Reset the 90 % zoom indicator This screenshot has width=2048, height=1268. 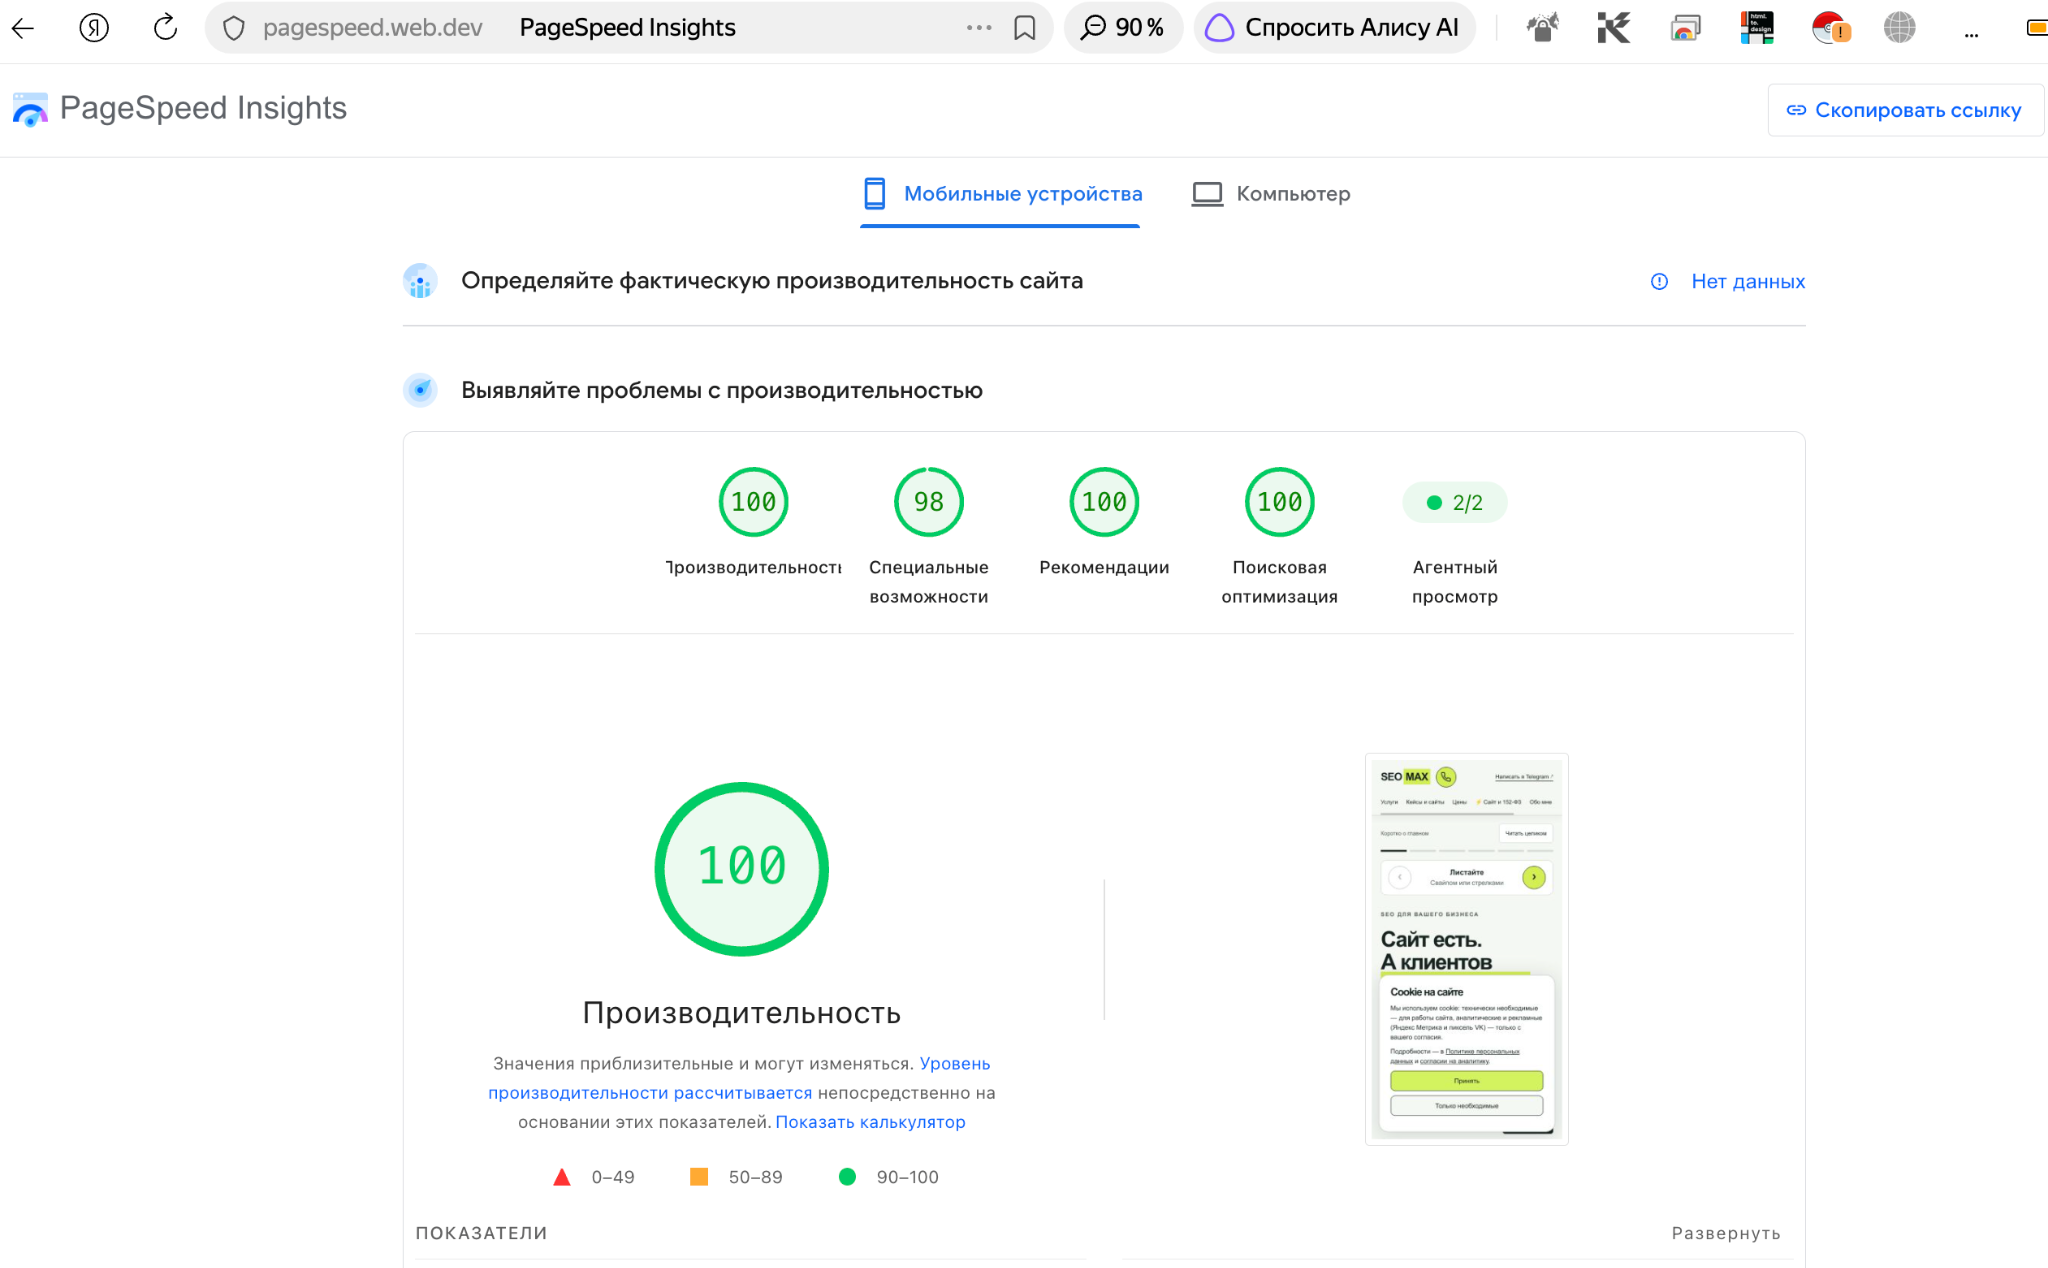coord(1123,28)
